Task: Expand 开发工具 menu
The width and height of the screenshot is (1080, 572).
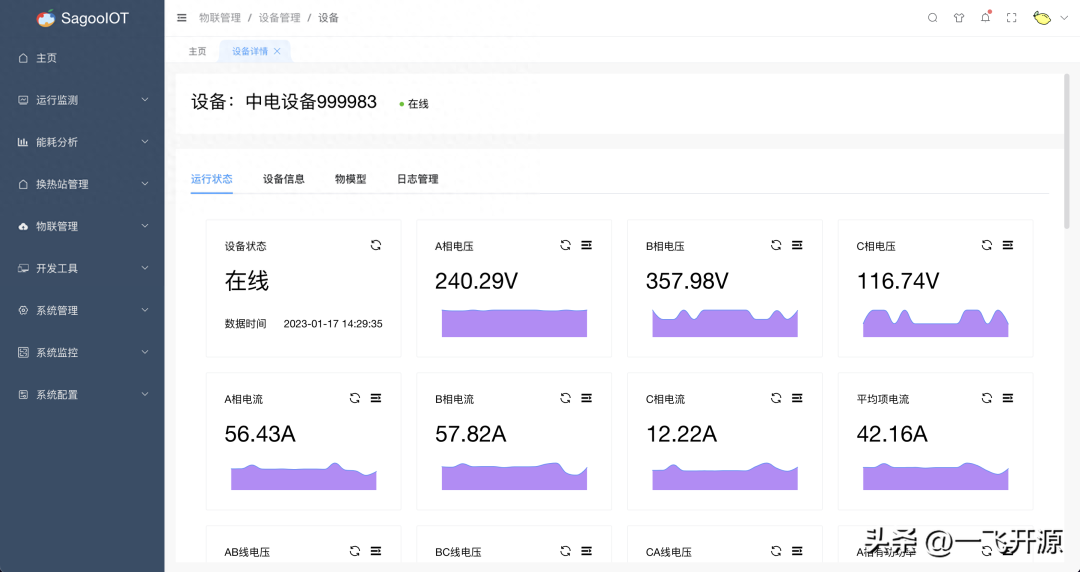Action: pos(82,268)
